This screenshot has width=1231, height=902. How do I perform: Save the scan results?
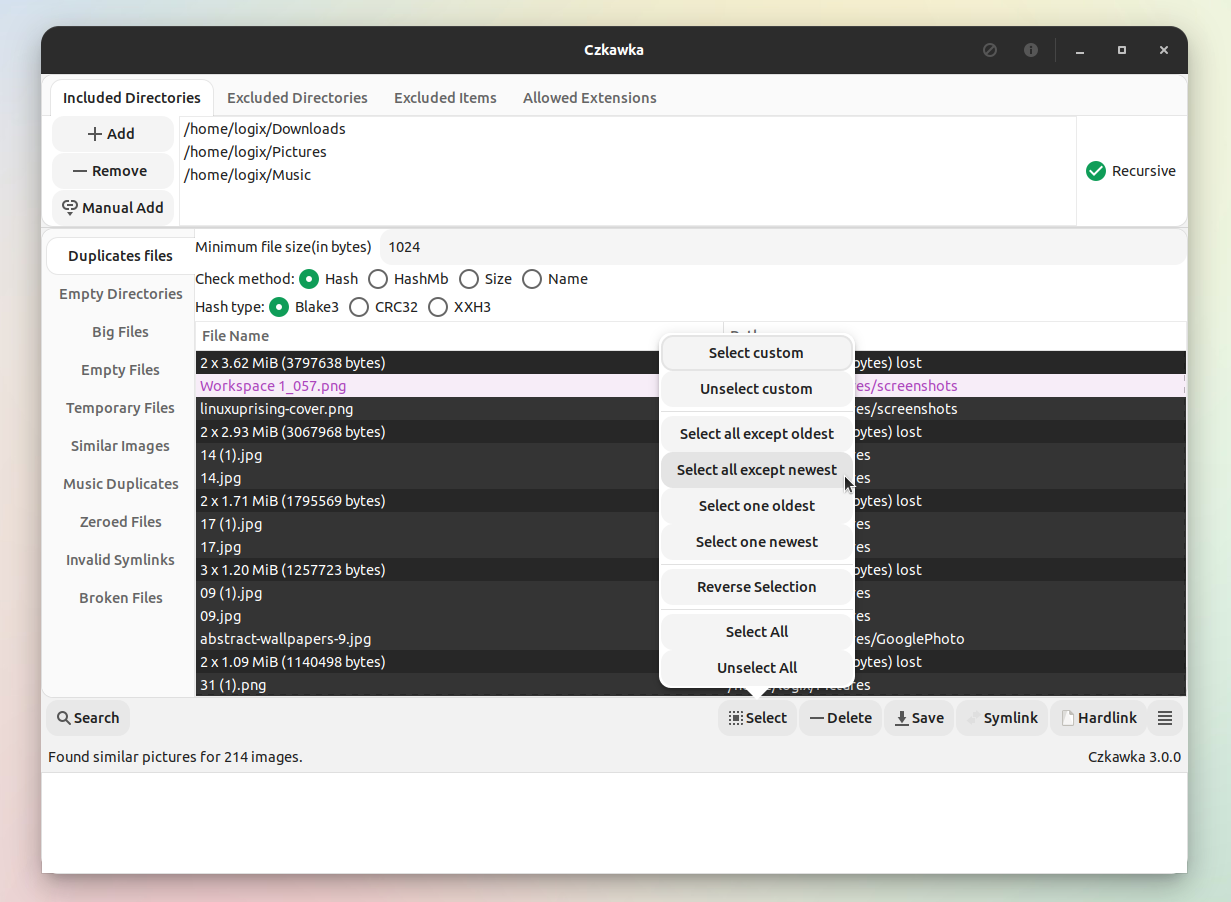pos(918,717)
